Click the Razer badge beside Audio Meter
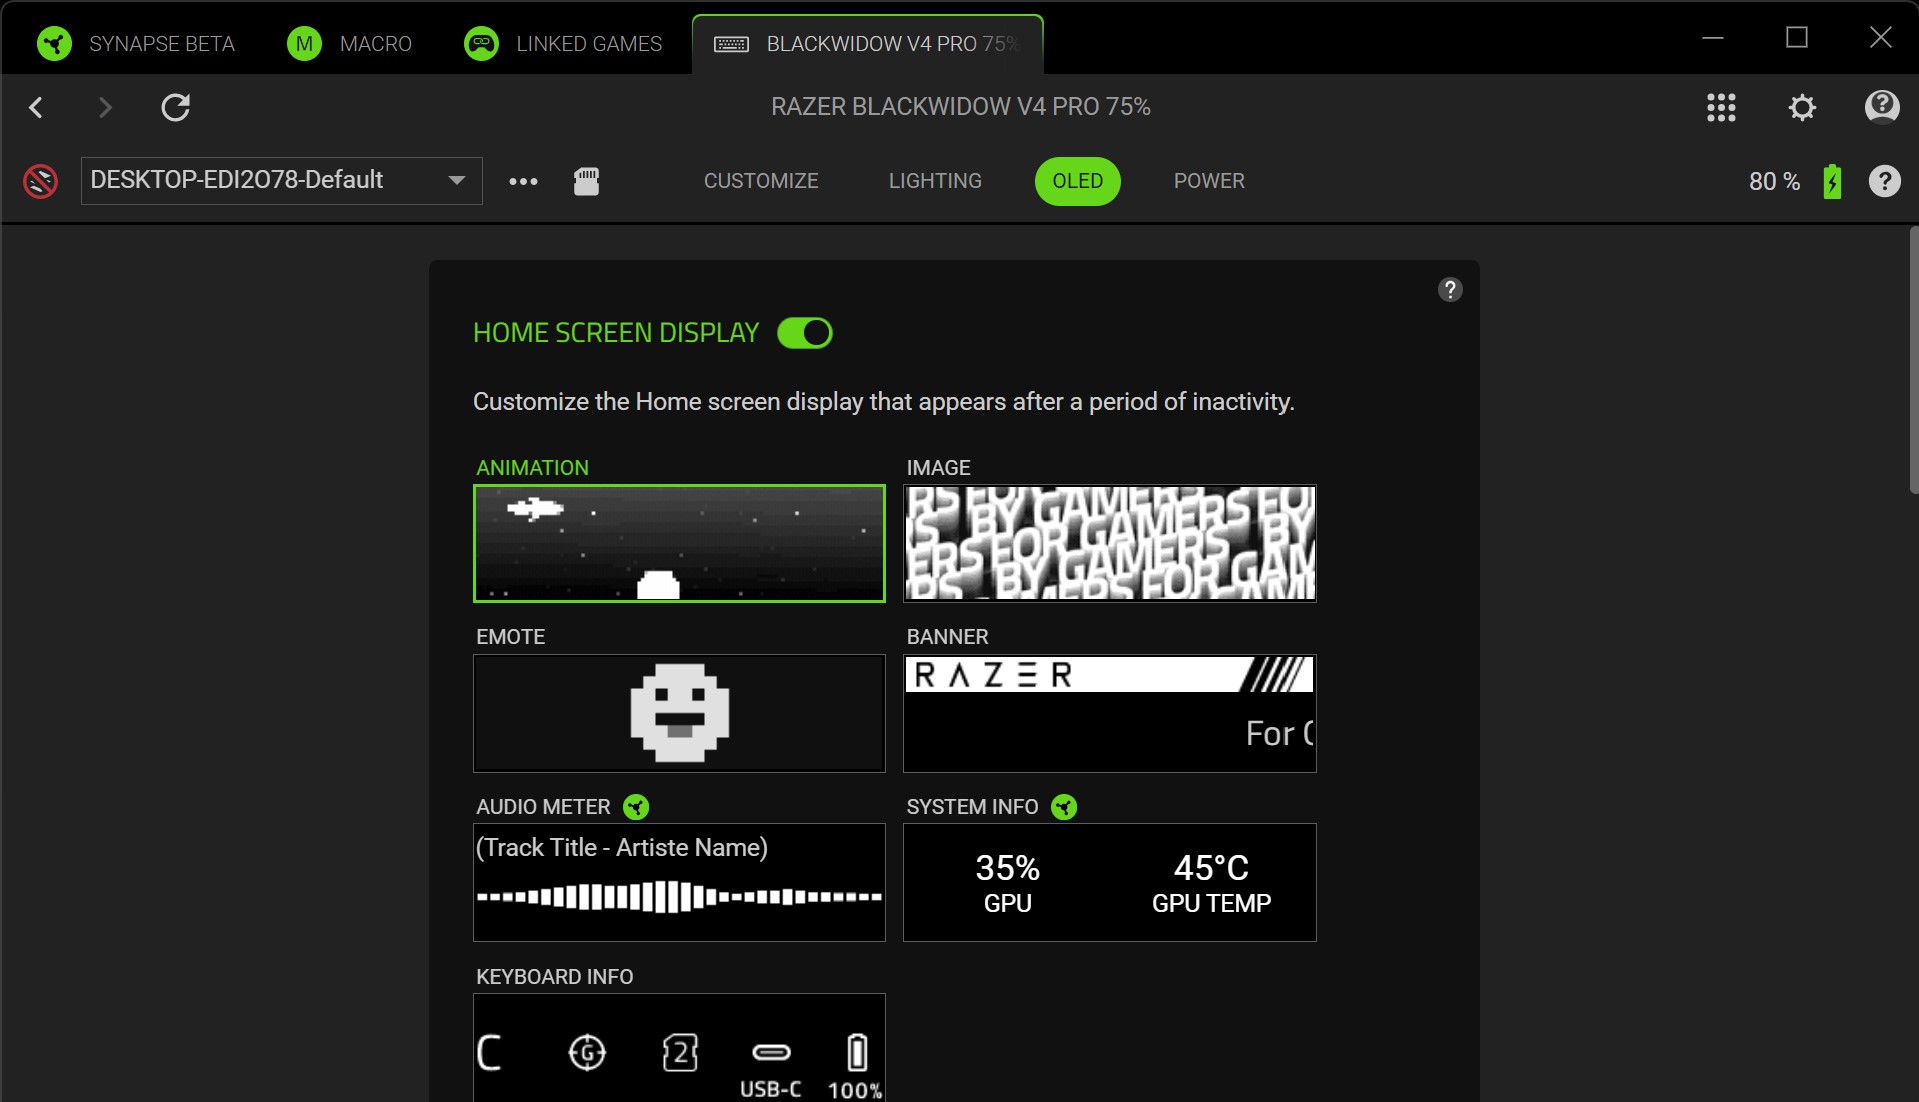 point(636,807)
